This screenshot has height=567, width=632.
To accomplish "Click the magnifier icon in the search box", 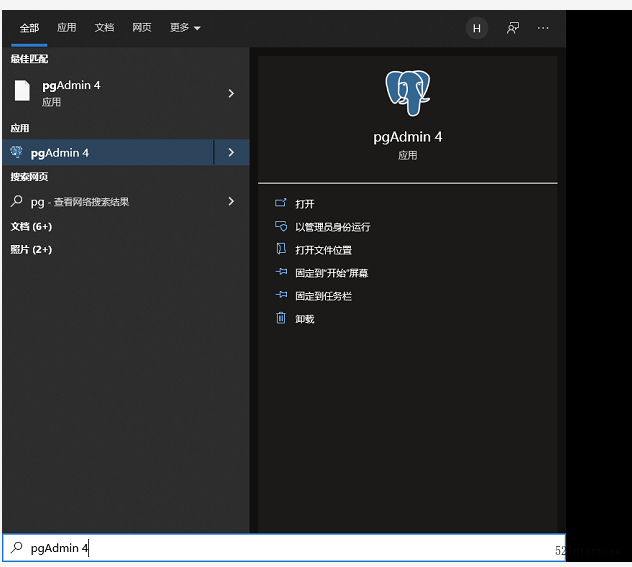I will tap(17, 547).
